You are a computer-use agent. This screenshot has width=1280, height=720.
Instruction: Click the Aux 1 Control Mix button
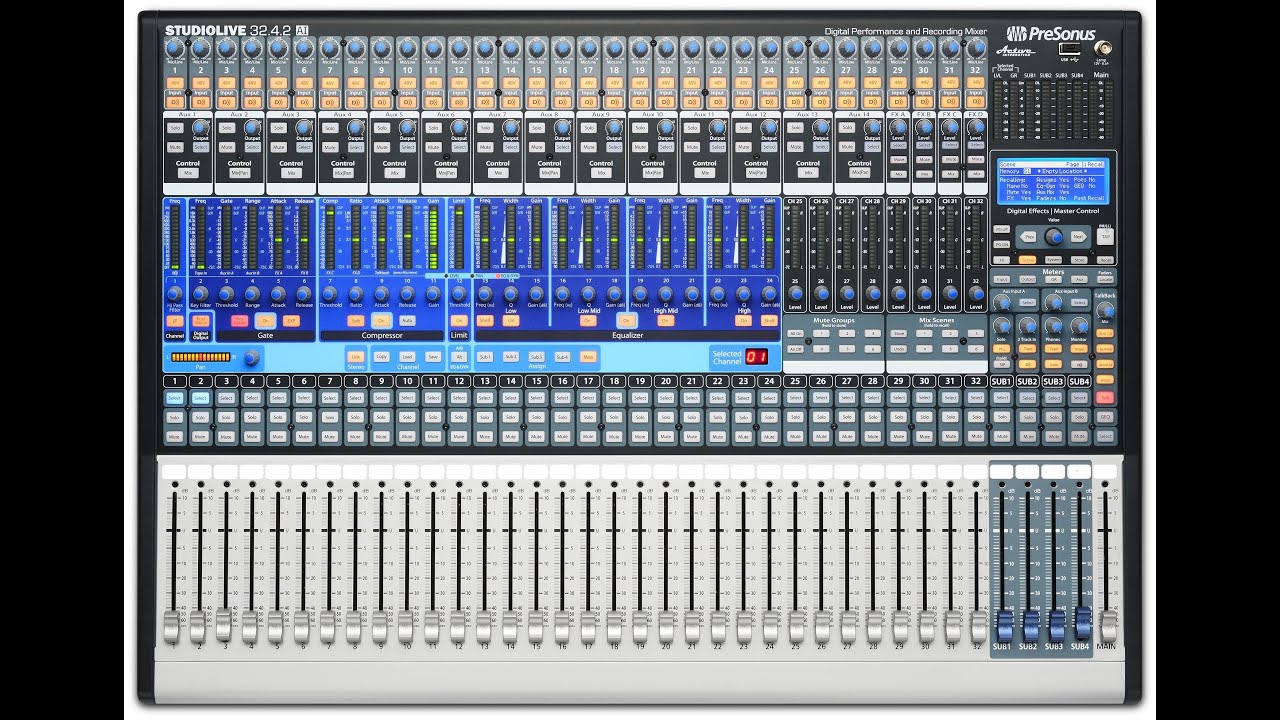click(188, 173)
